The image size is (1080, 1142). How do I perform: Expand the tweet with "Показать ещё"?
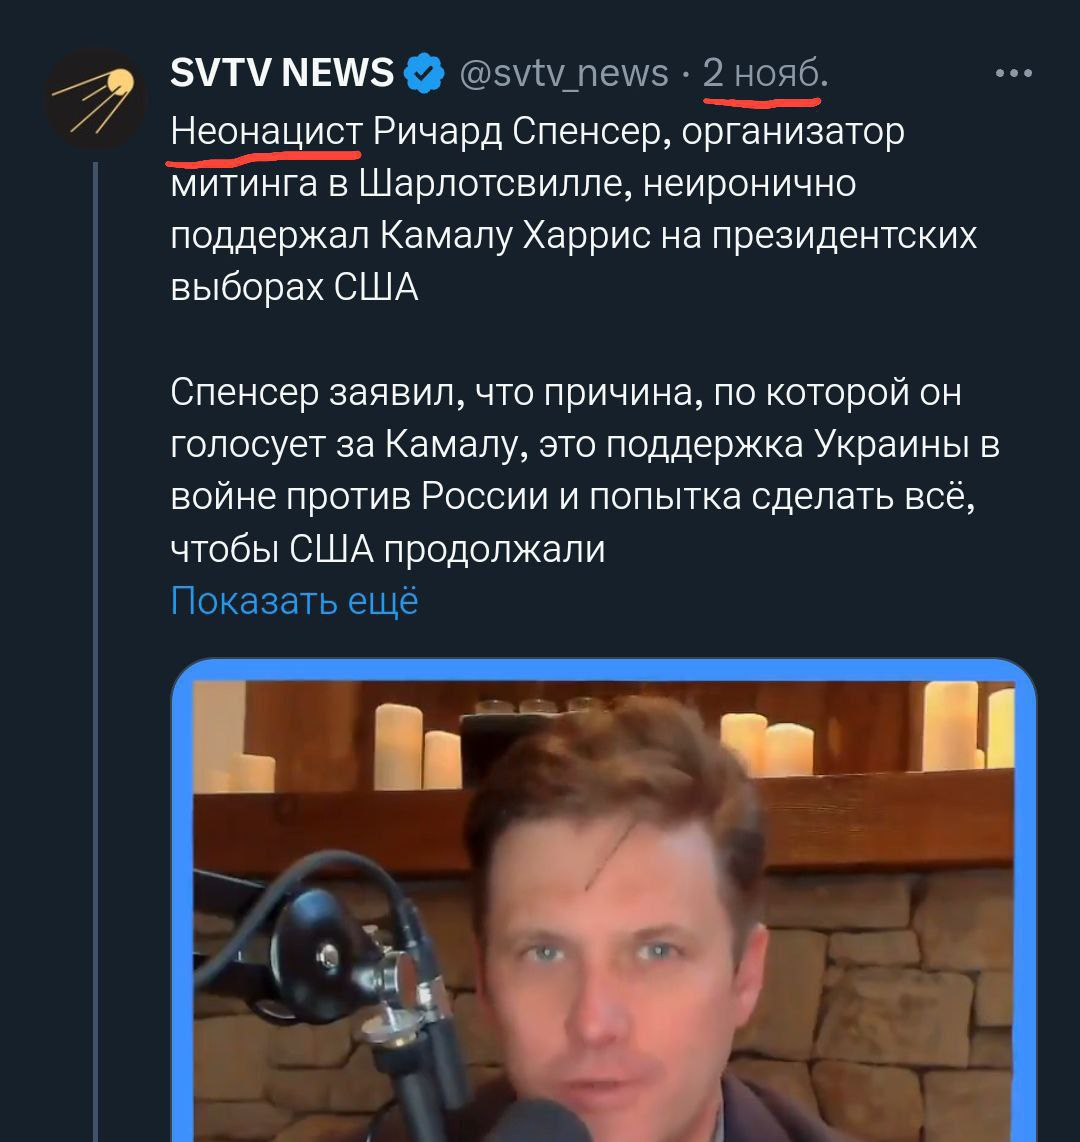[294, 601]
